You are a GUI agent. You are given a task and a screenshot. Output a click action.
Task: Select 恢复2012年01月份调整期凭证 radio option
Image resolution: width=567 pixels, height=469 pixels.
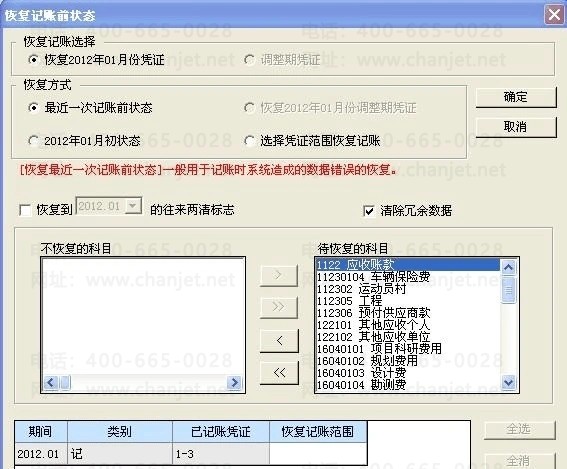pyautogui.click(x=249, y=108)
